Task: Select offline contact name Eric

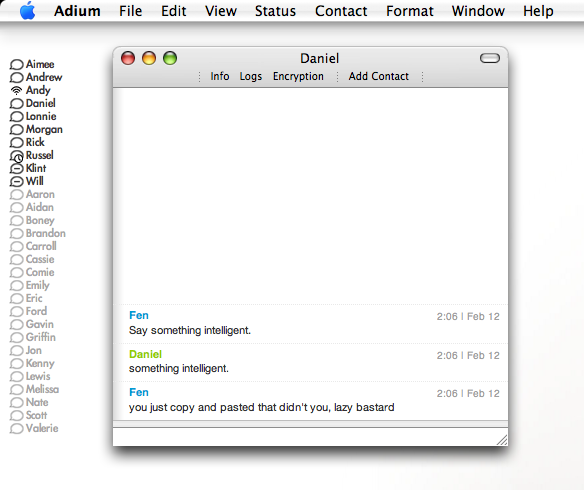Action: tap(34, 299)
